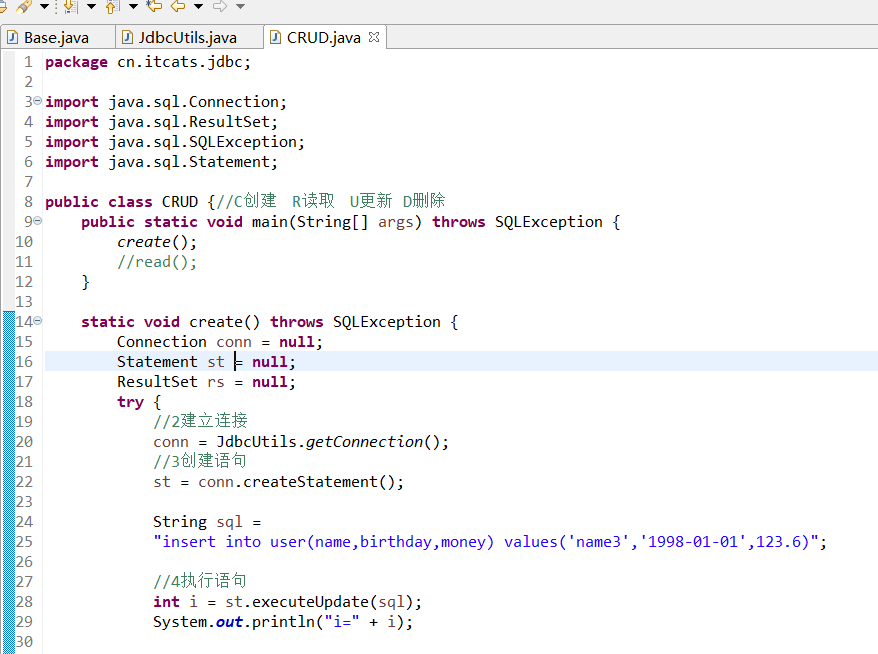Click line number 25 in the gutter
The width and height of the screenshot is (878, 654).
(24, 541)
